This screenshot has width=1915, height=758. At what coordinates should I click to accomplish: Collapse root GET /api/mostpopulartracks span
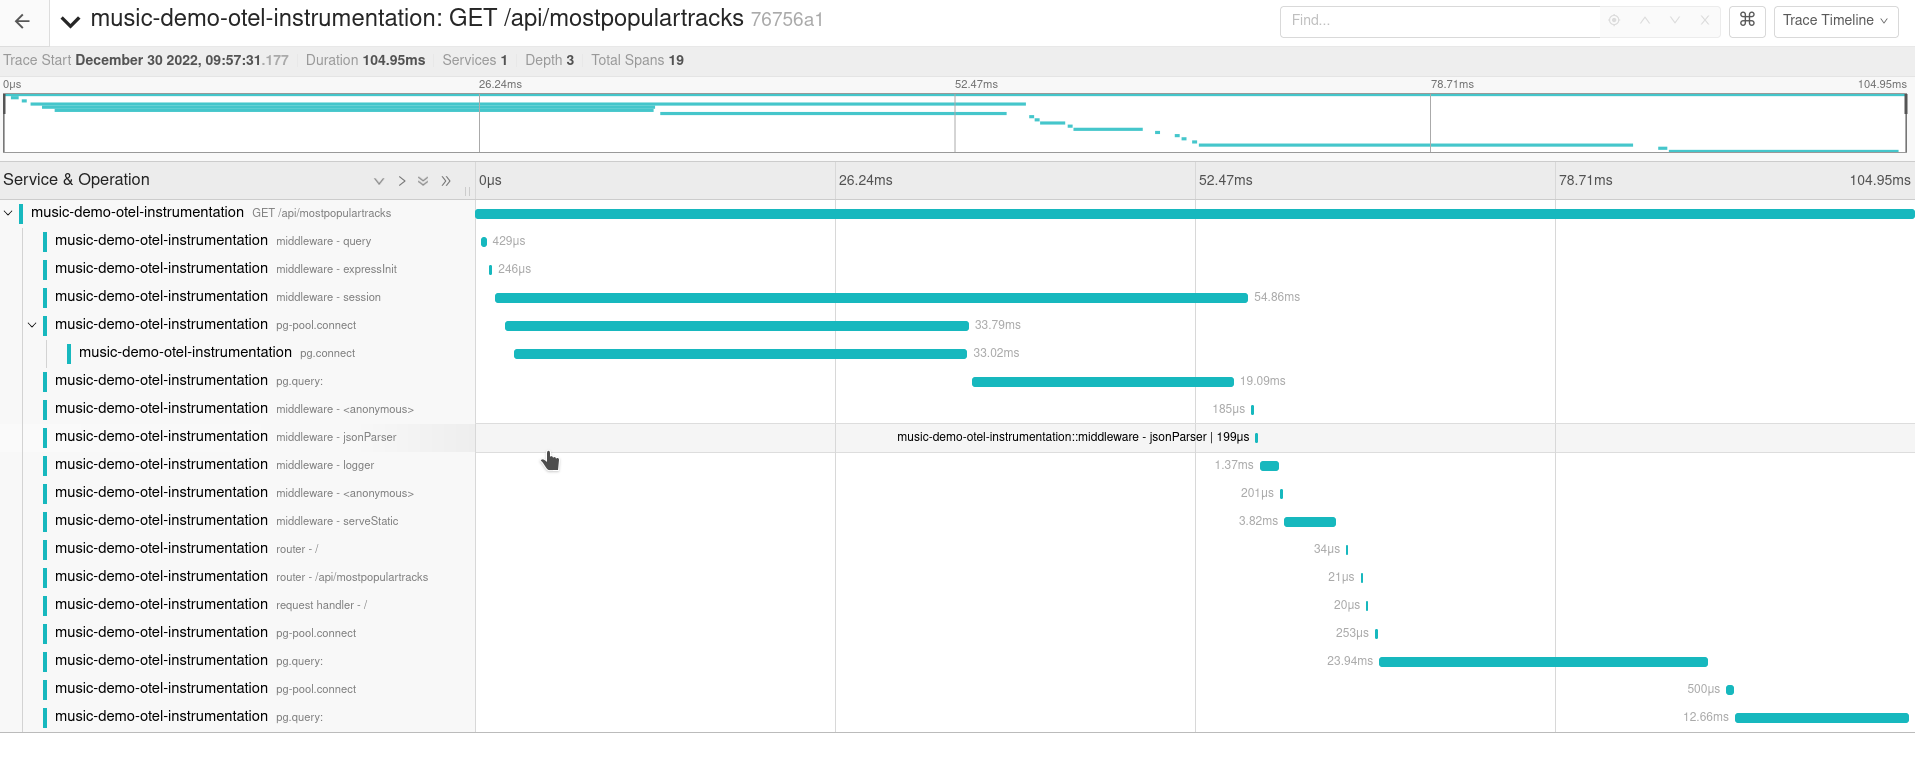click(x=8, y=213)
